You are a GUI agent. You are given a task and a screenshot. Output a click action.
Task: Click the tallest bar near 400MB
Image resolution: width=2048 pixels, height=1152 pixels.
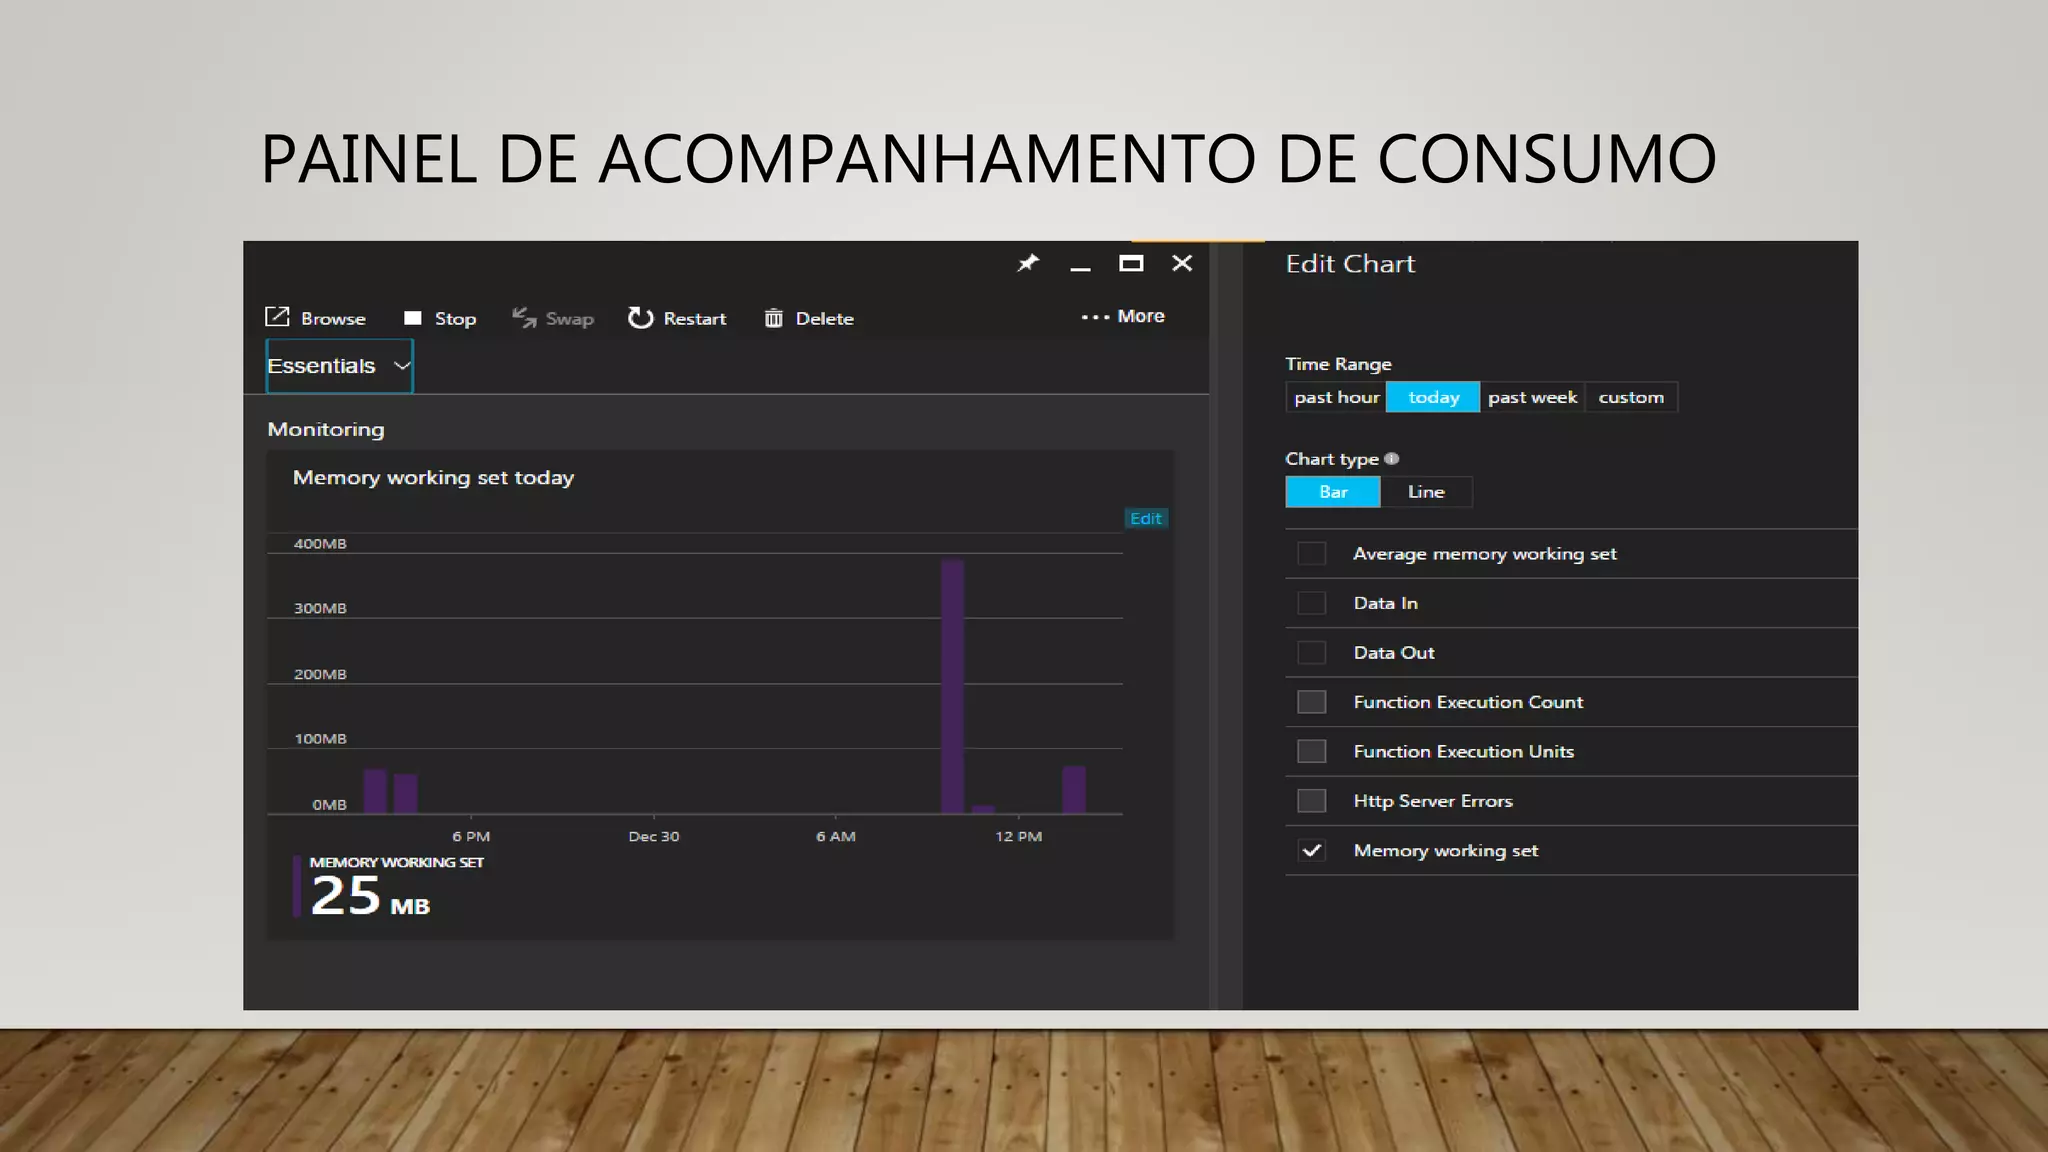click(952, 686)
